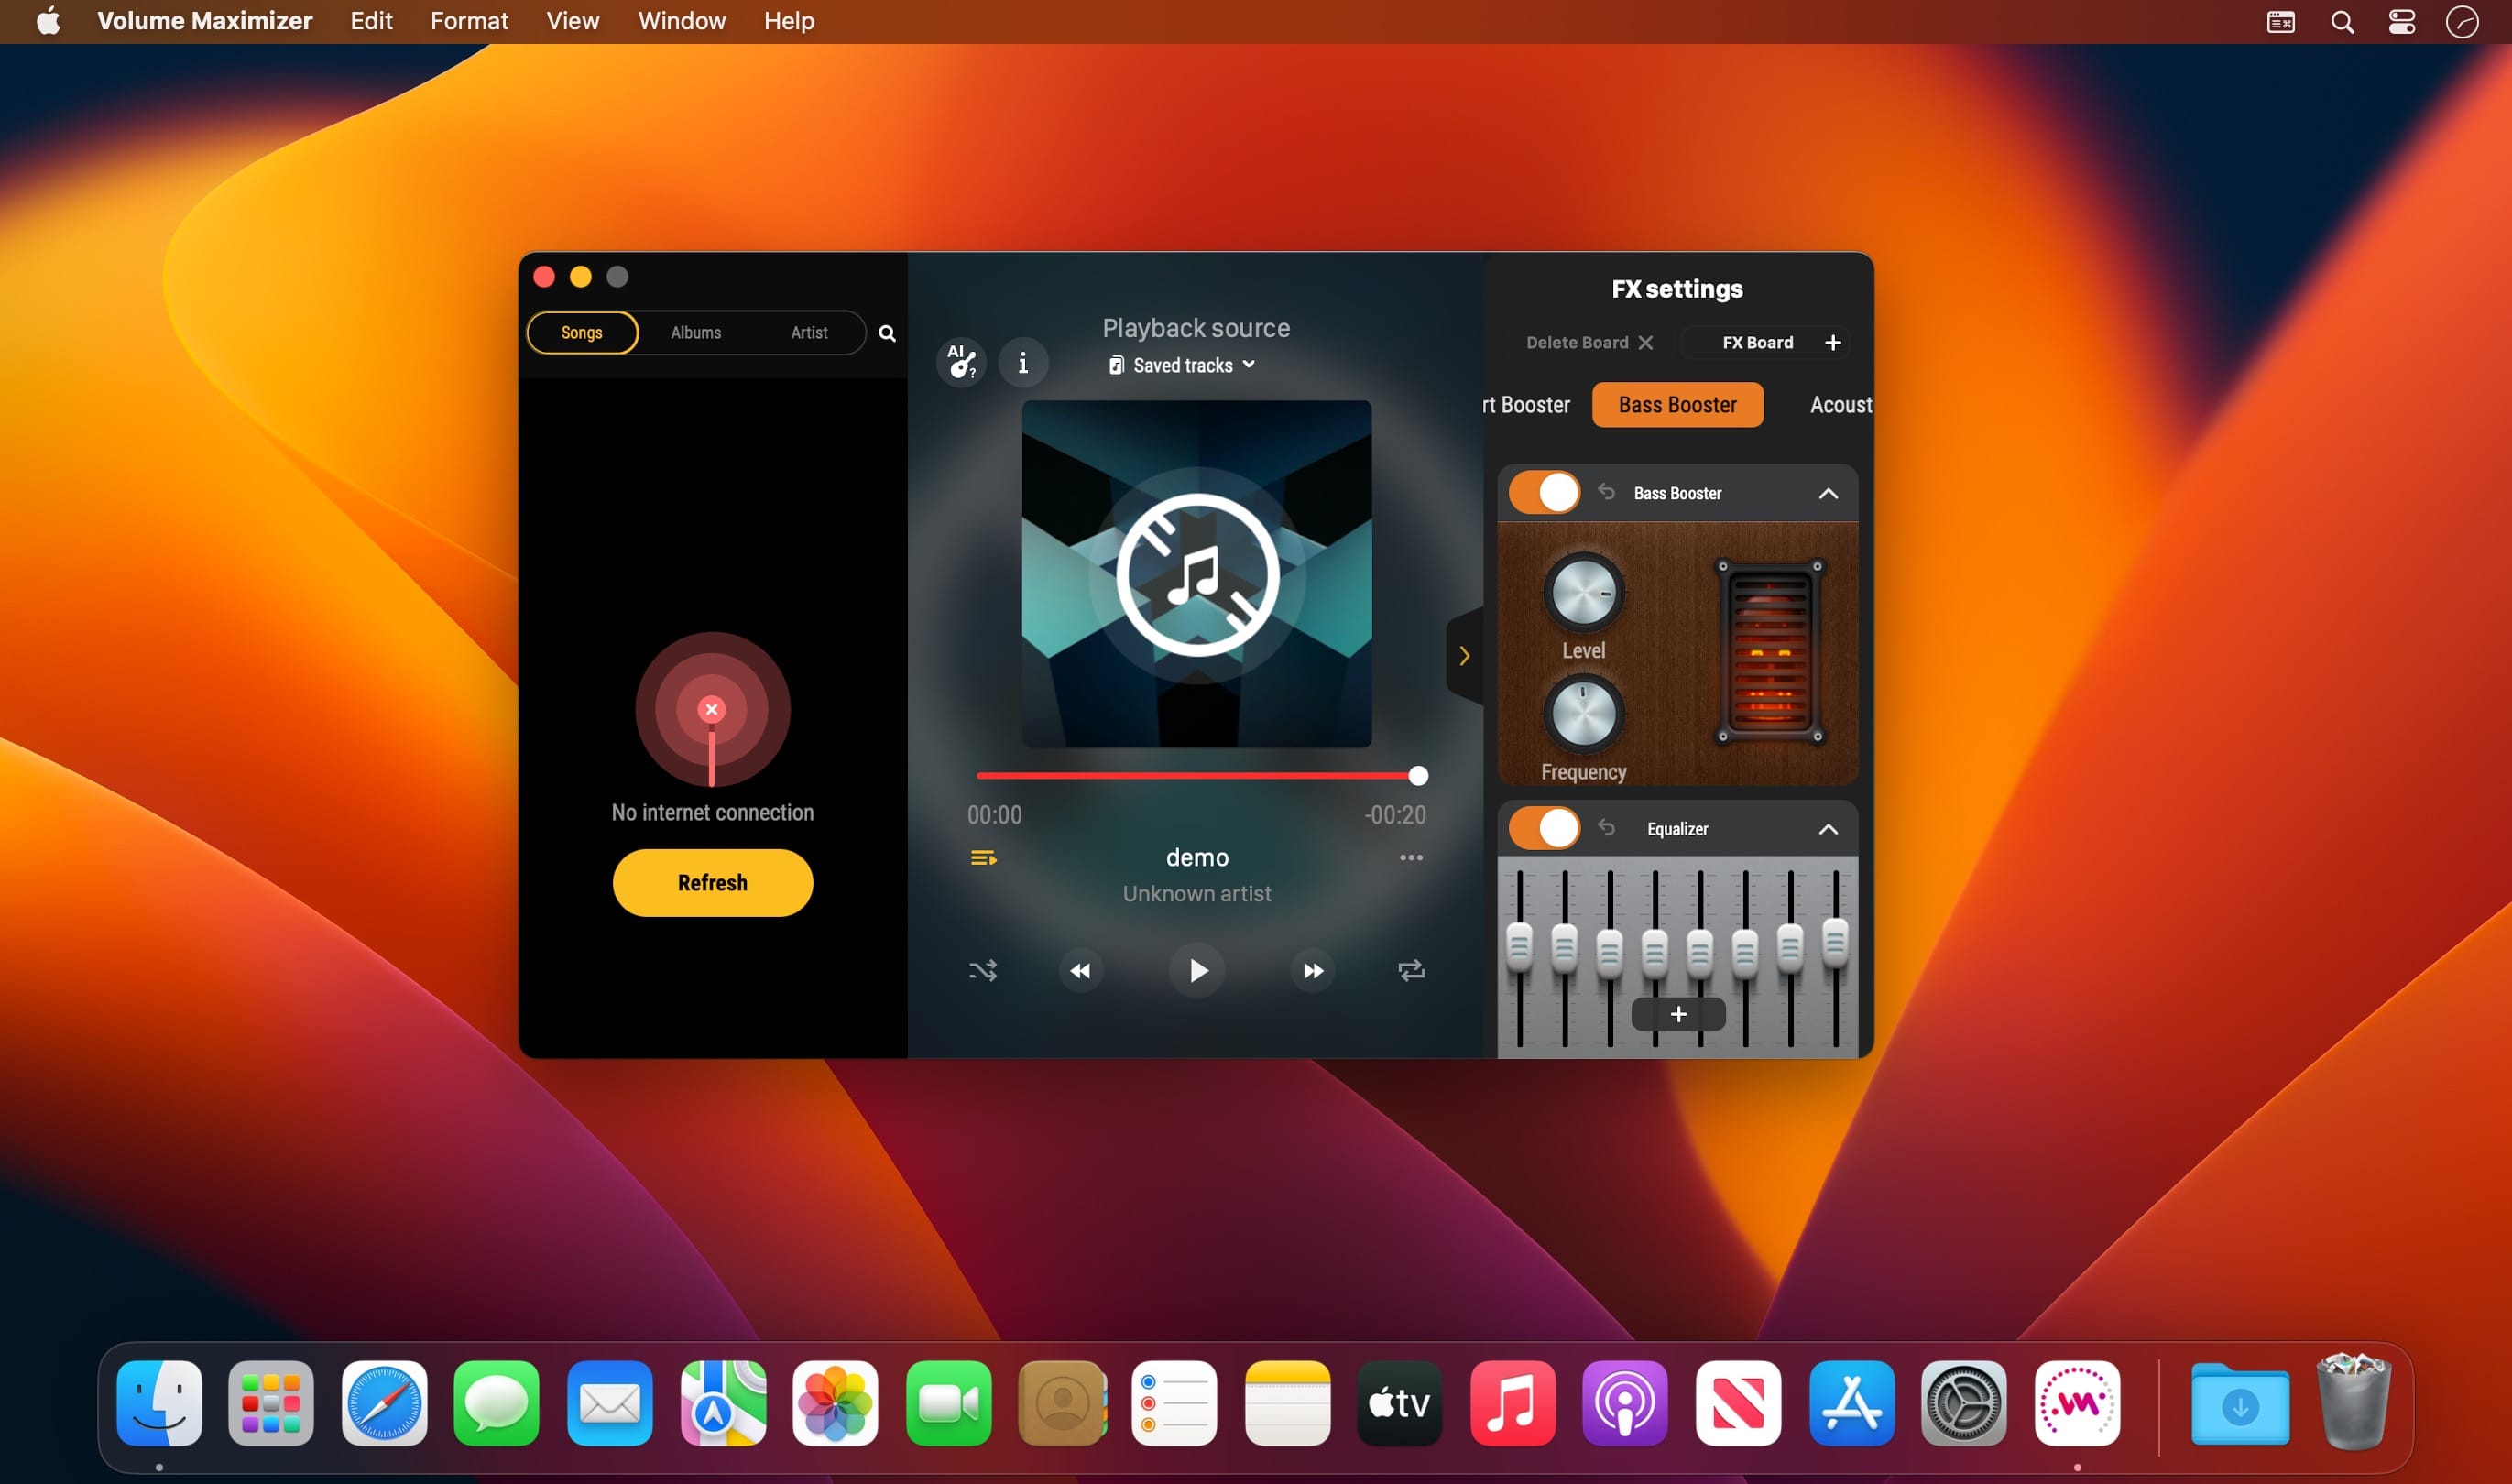Turn off the Bass Booster switch

coord(1544,492)
